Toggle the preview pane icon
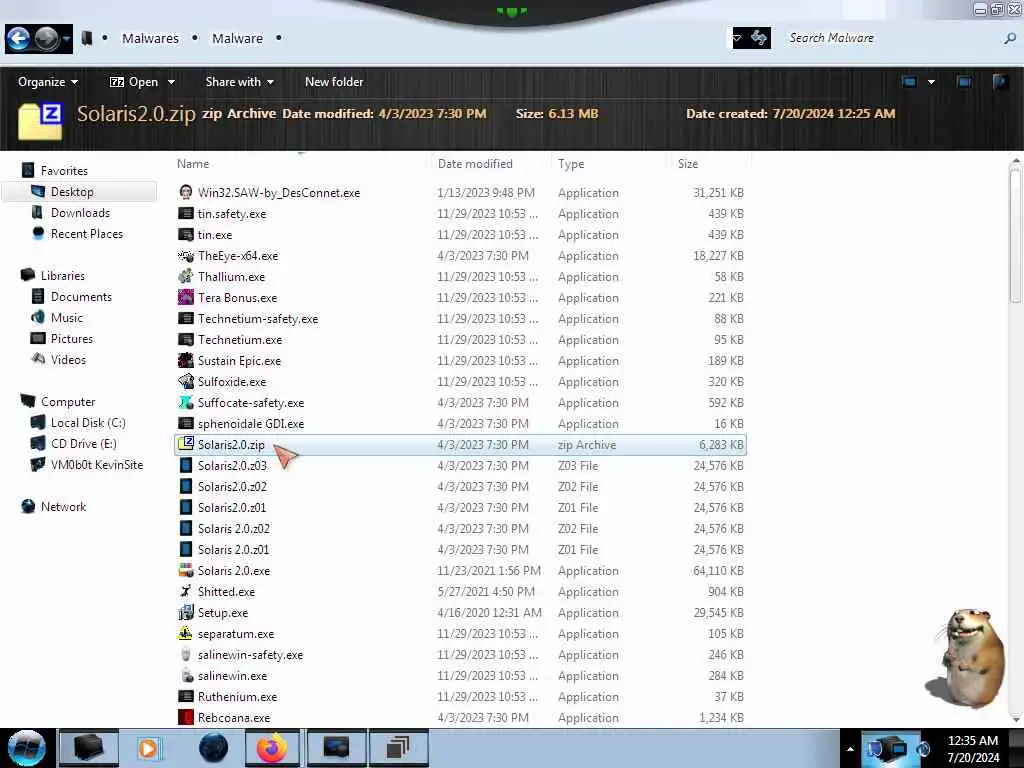 (964, 82)
